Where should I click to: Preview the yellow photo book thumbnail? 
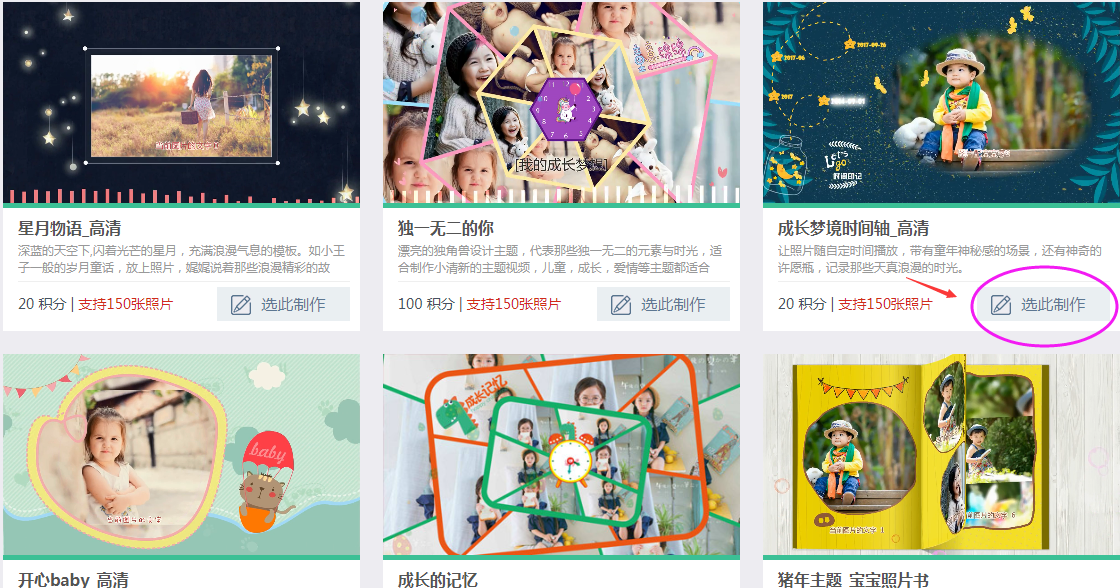pyautogui.click(x=941, y=456)
